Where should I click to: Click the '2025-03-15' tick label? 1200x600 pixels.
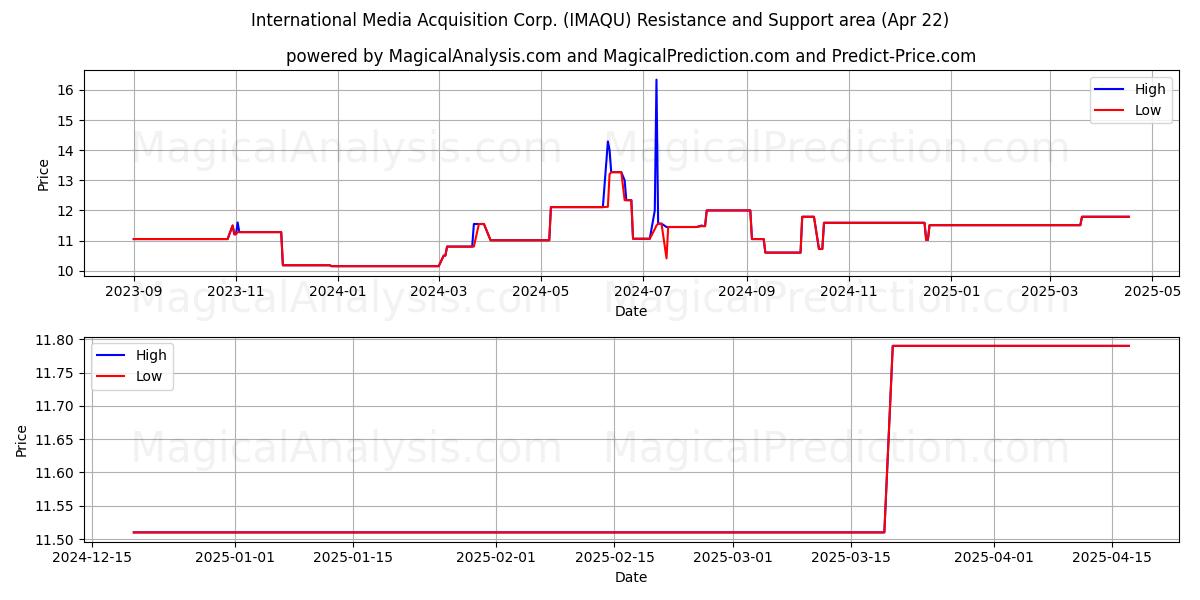click(x=851, y=557)
